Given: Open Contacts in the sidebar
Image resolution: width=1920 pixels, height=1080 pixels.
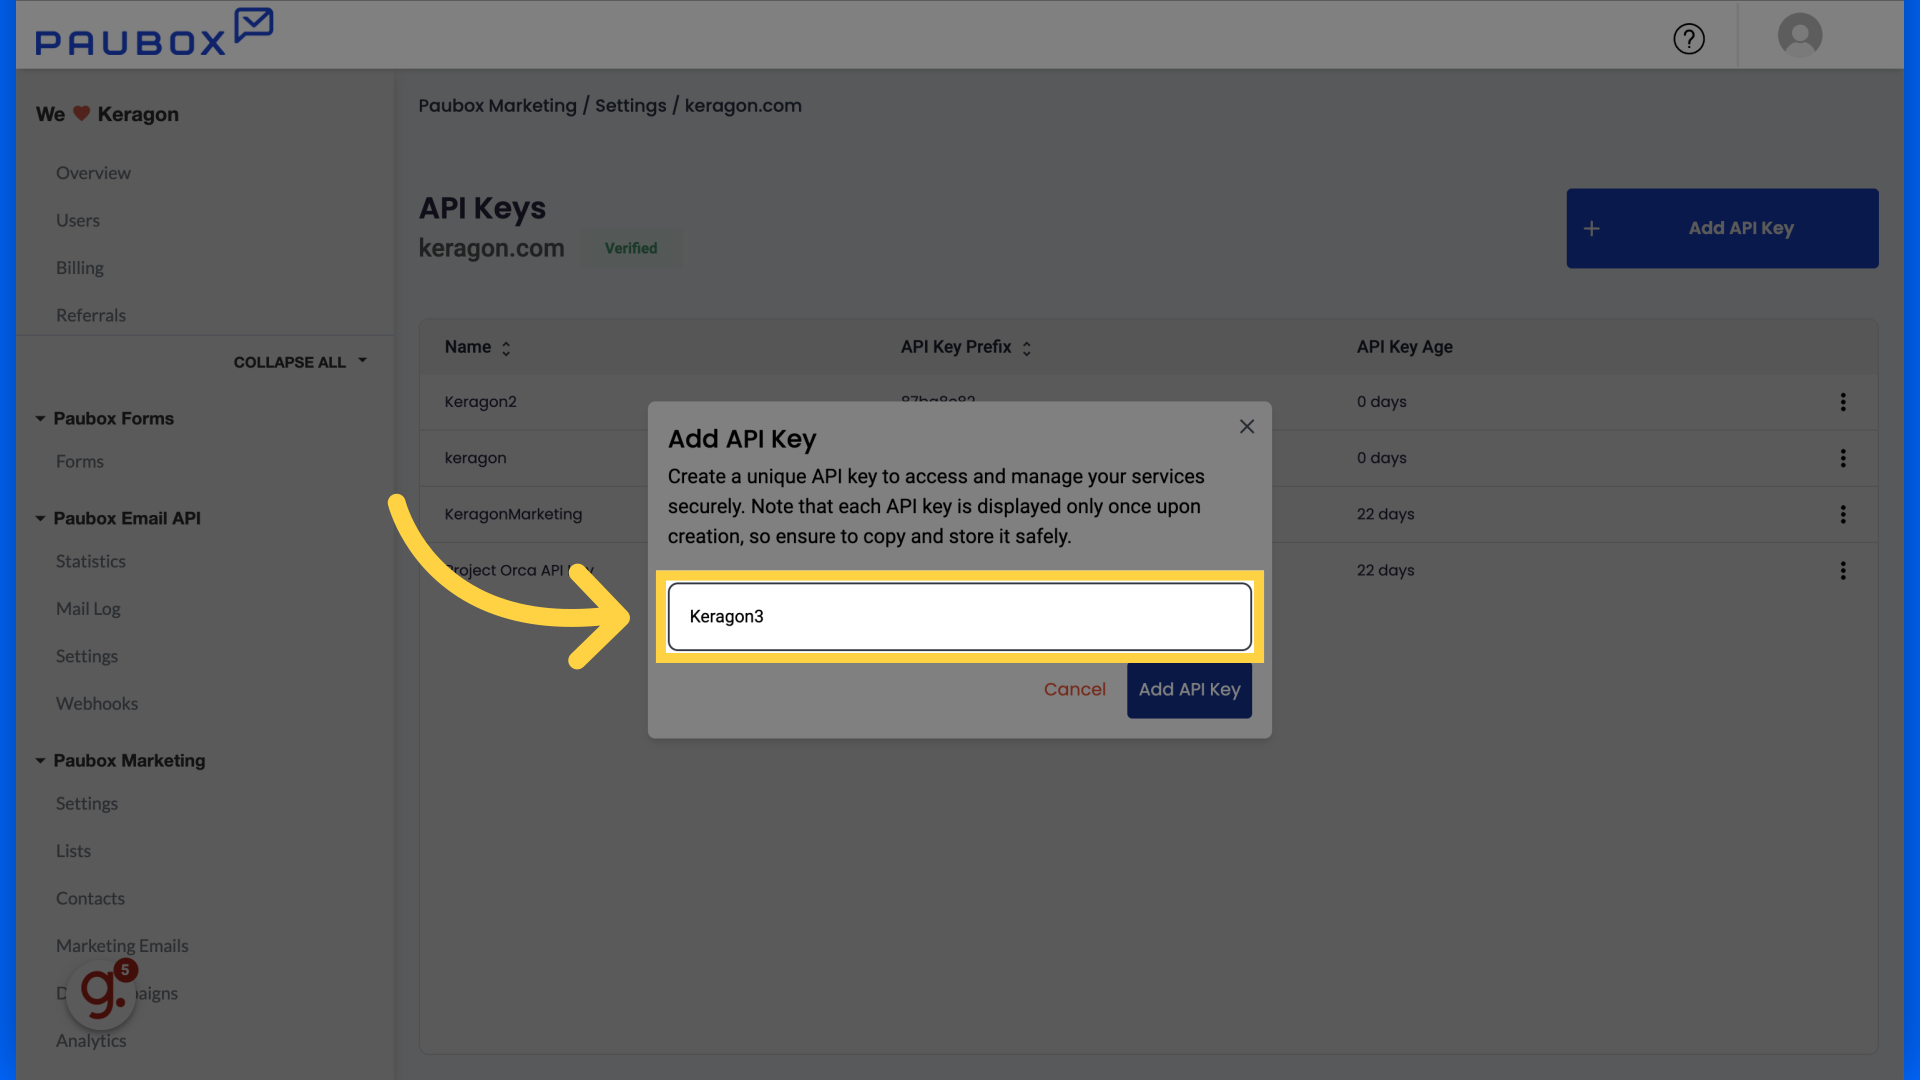Looking at the screenshot, I should click(x=90, y=898).
